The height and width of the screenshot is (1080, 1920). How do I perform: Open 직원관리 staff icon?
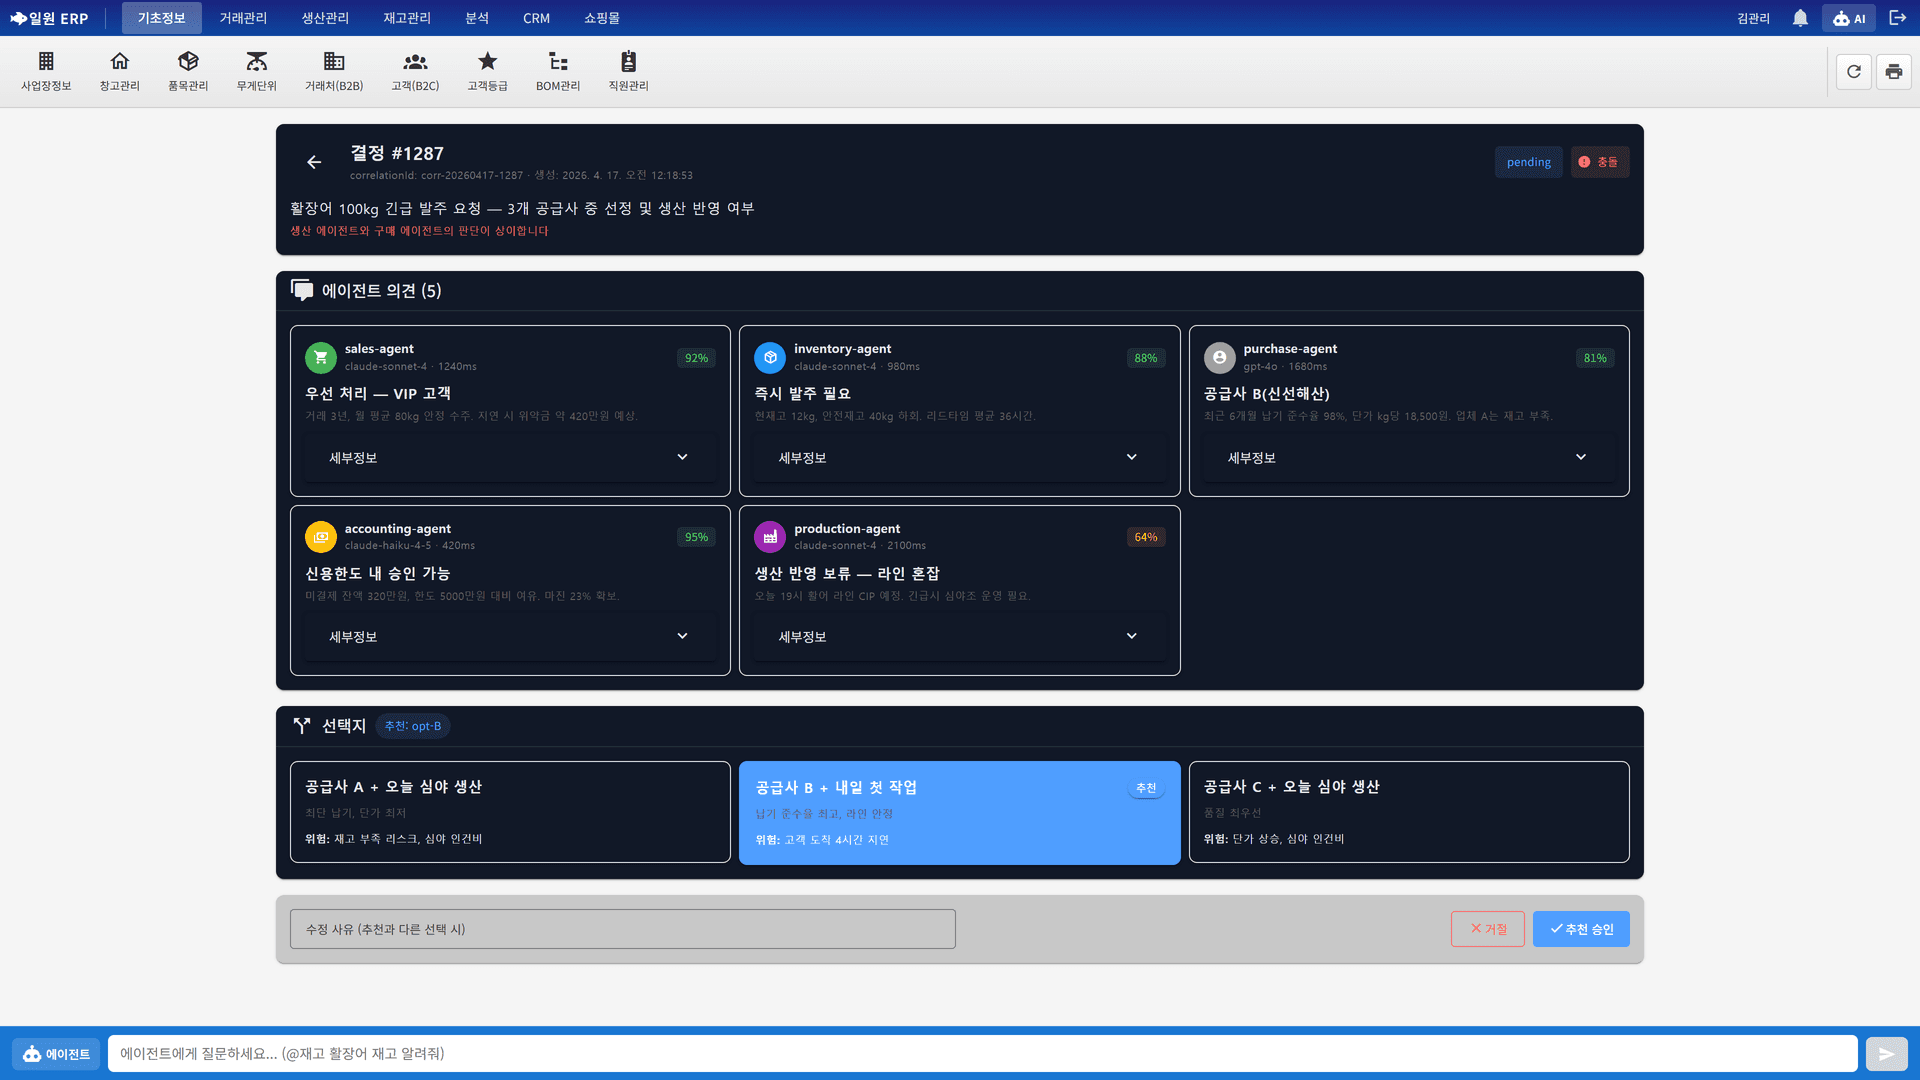tap(628, 71)
